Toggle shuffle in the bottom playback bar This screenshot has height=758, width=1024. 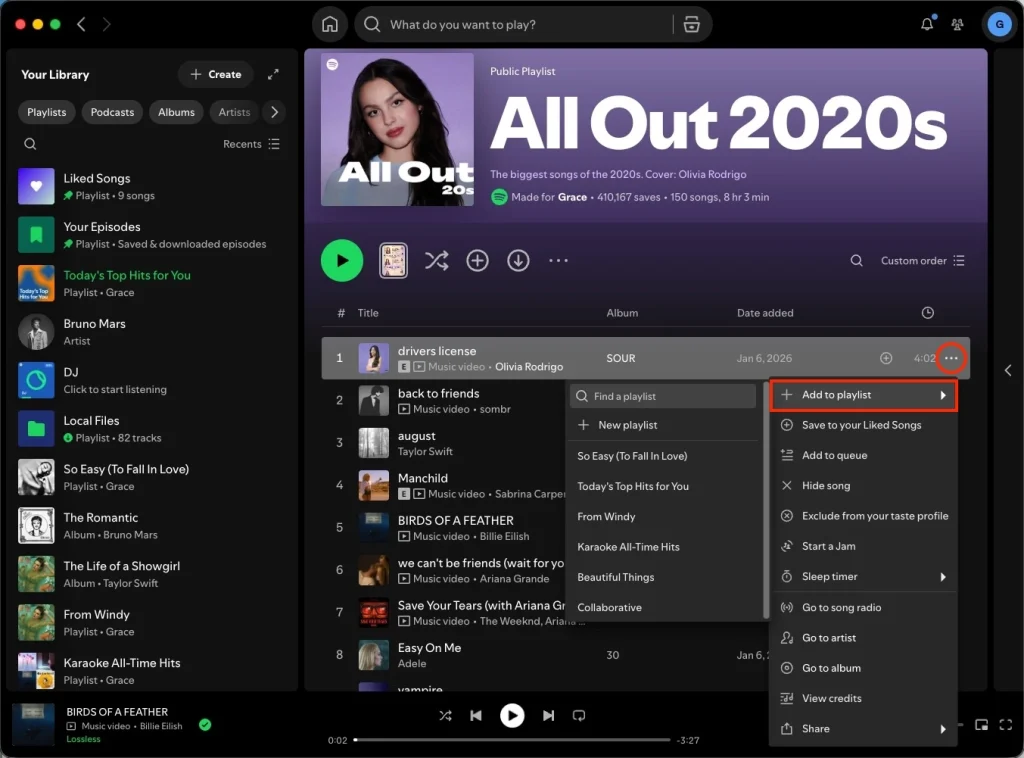click(x=445, y=715)
